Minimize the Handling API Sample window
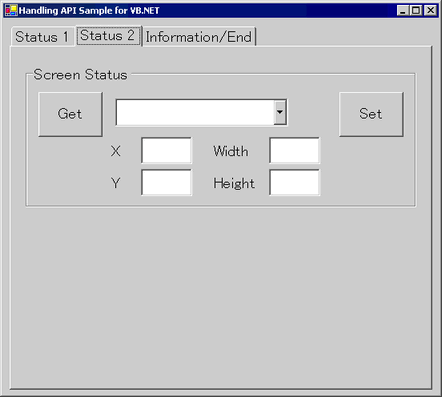This screenshot has width=442, height=397. (403, 10)
